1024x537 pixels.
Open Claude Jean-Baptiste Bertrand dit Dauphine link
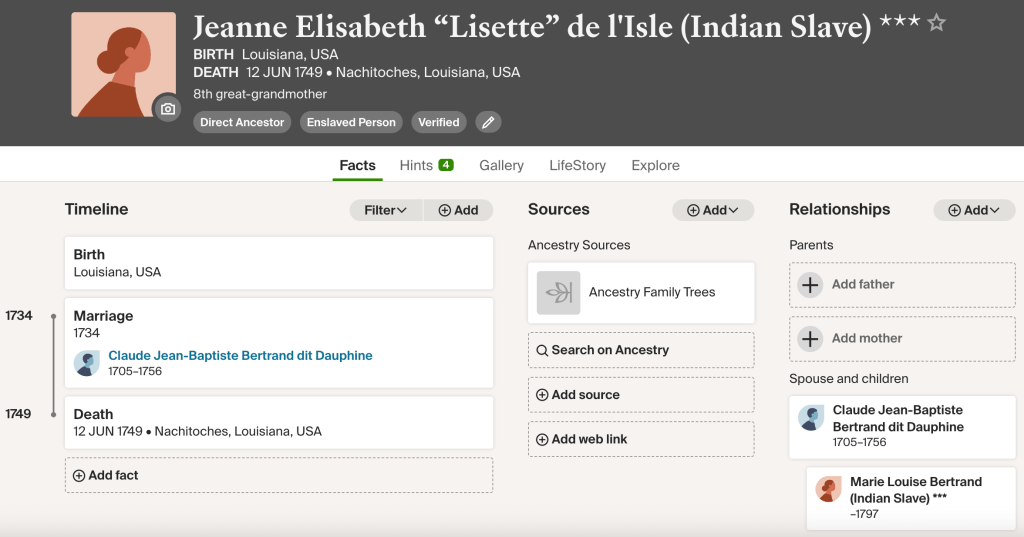(240, 355)
